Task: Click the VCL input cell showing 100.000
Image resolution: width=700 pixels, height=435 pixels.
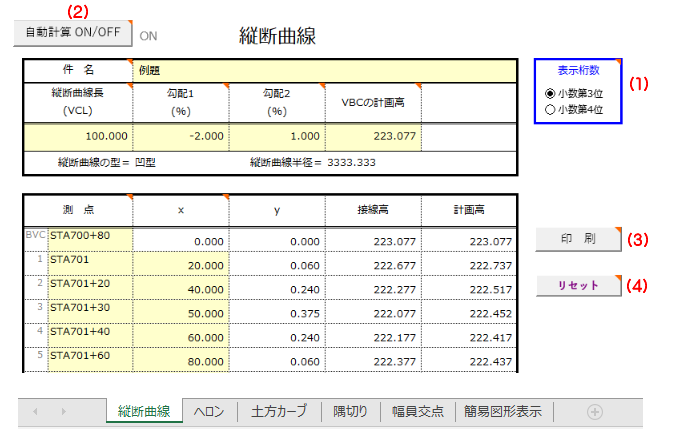Action: (78, 136)
